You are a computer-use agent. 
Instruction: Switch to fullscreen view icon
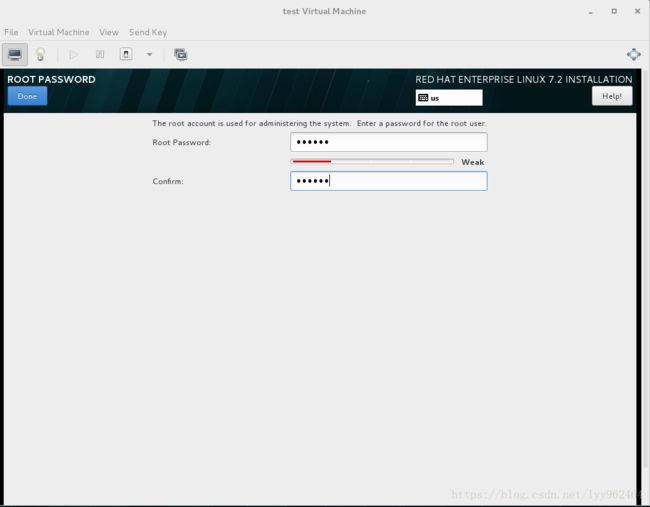tap(633, 54)
